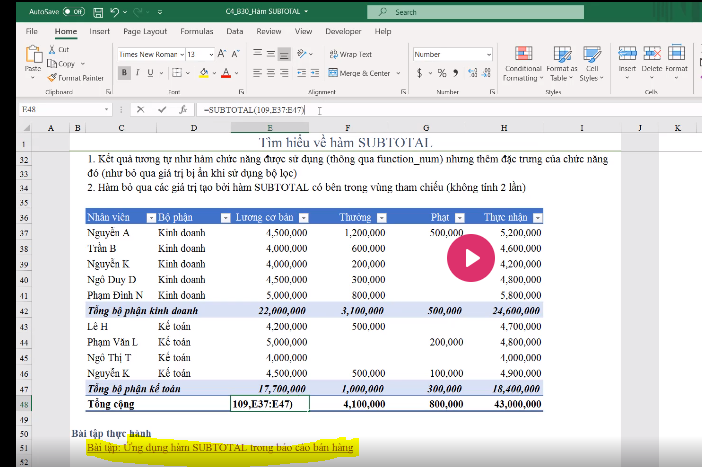
Task: Click the Format as Table icon
Action: [x=560, y=59]
